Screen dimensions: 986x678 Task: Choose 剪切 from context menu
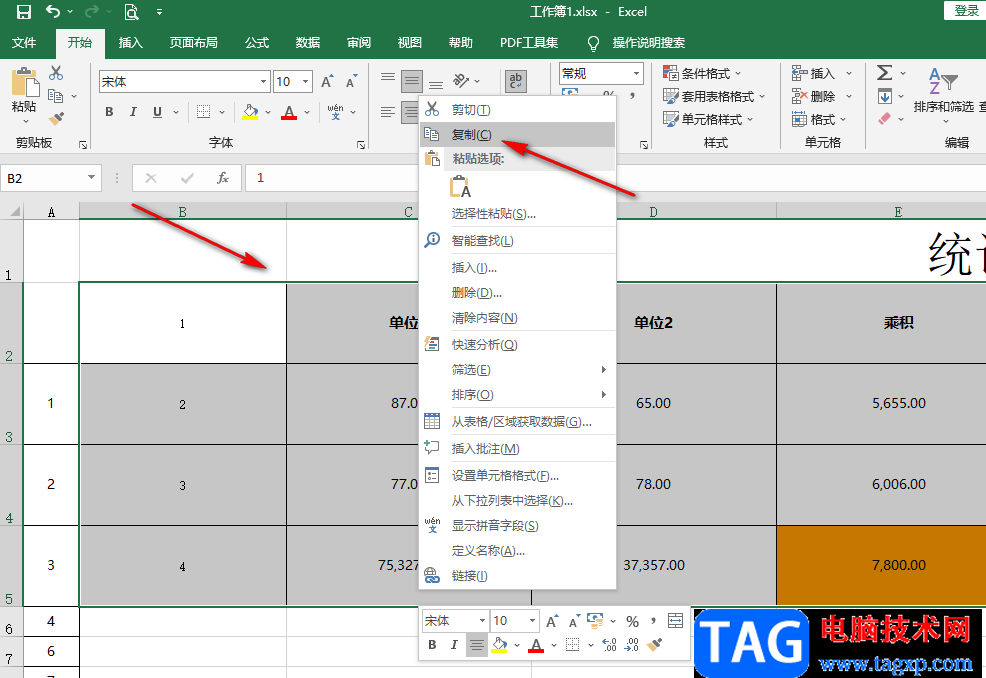coord(517,110)
